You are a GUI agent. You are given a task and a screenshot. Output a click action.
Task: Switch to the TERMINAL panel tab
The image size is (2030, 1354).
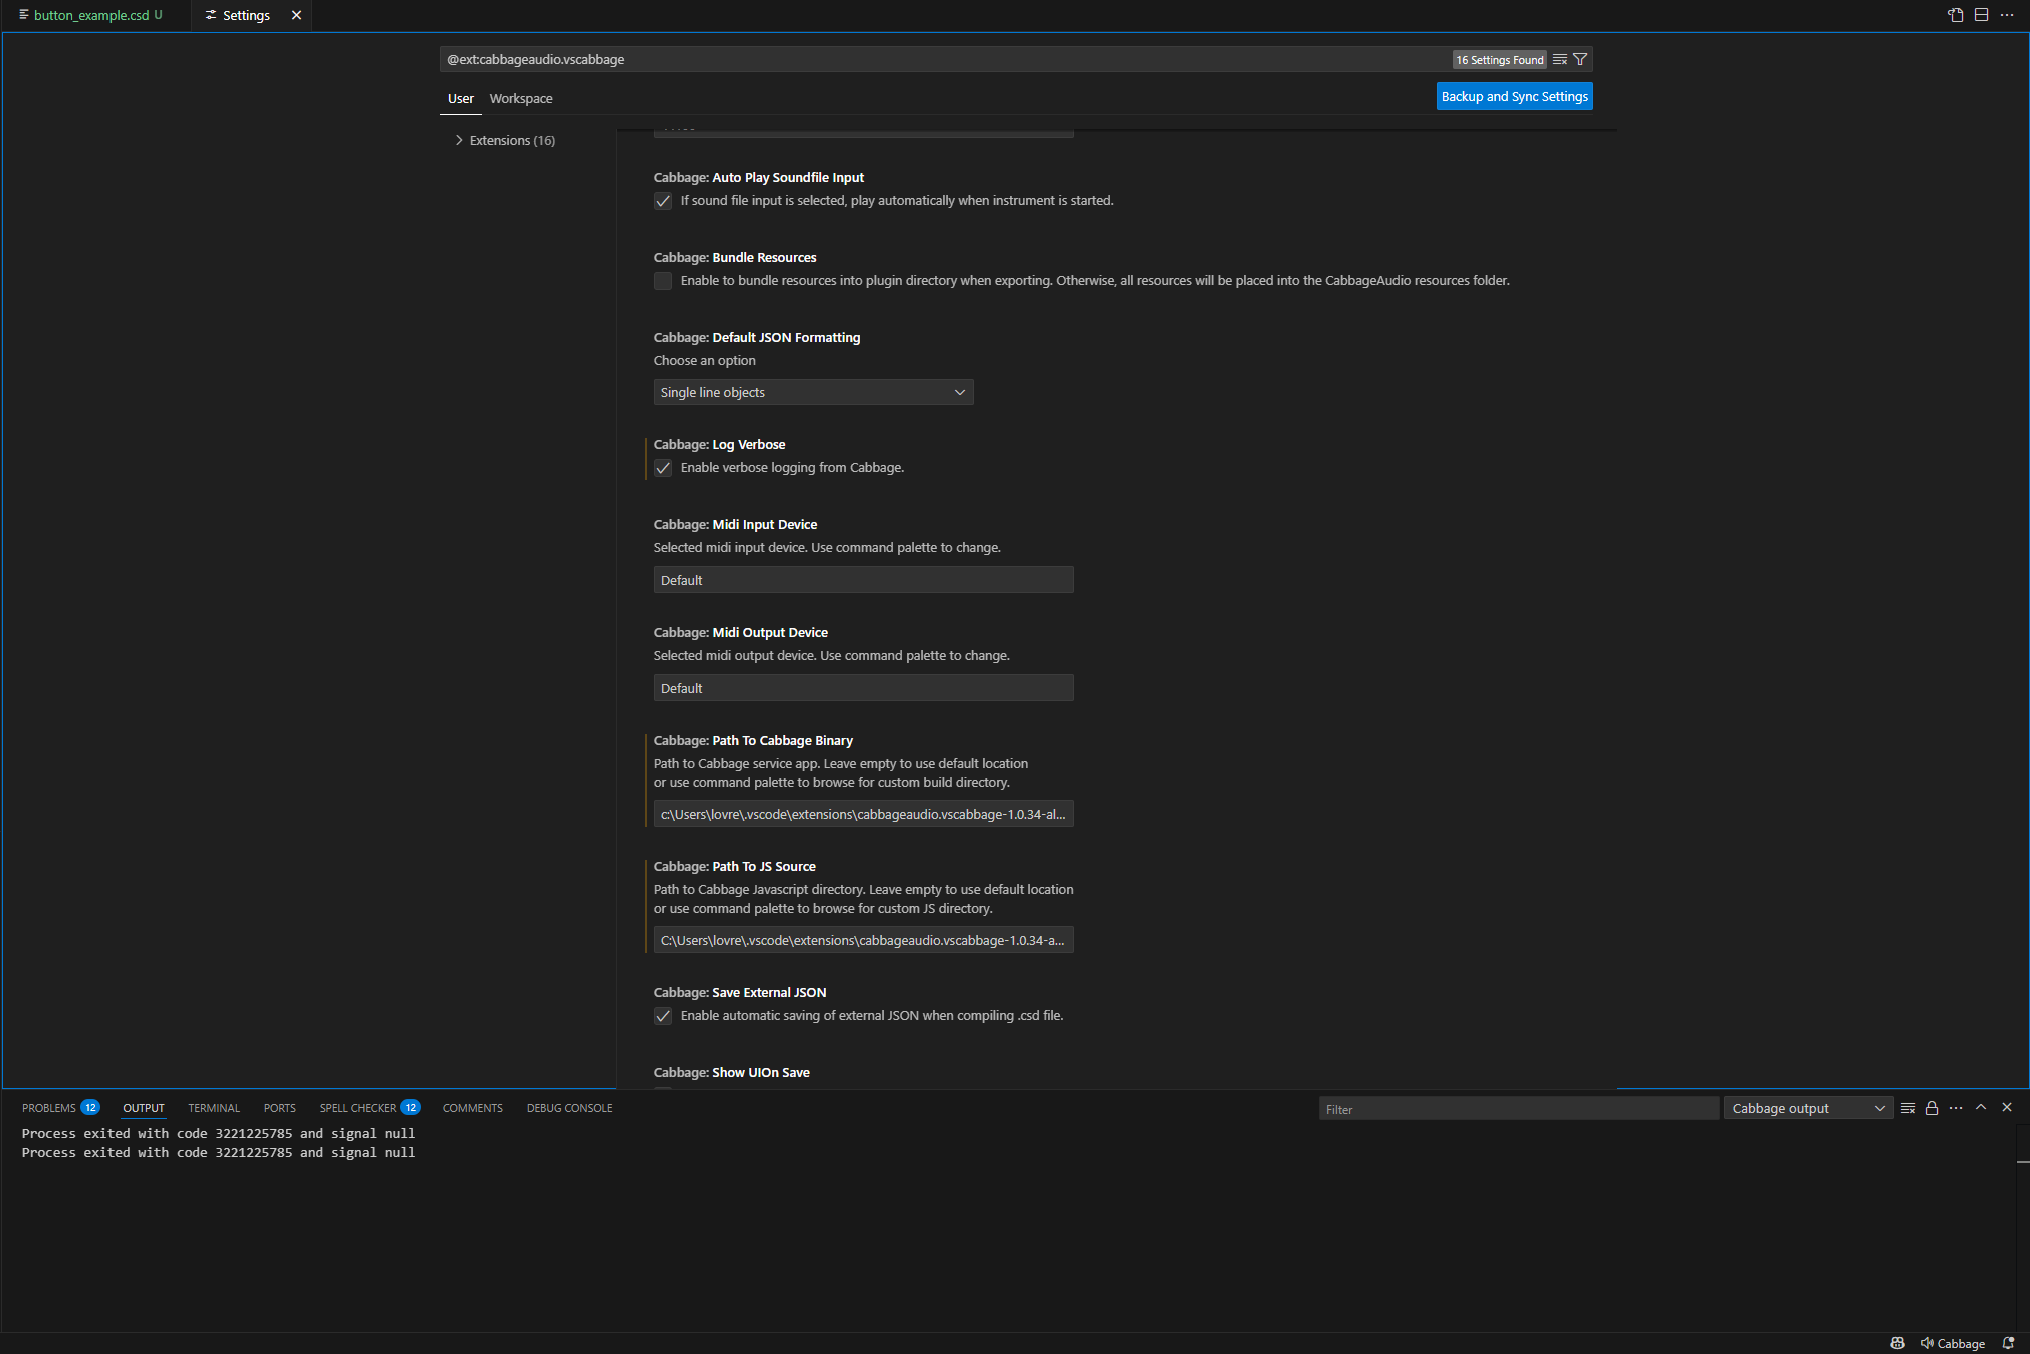(x=214, y=1108)
